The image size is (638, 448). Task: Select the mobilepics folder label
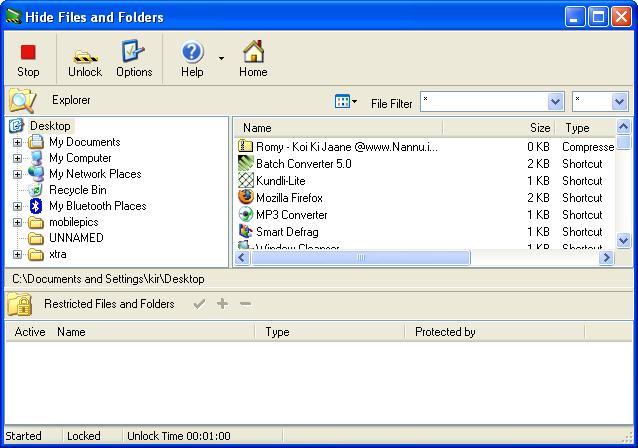point(74,222)
